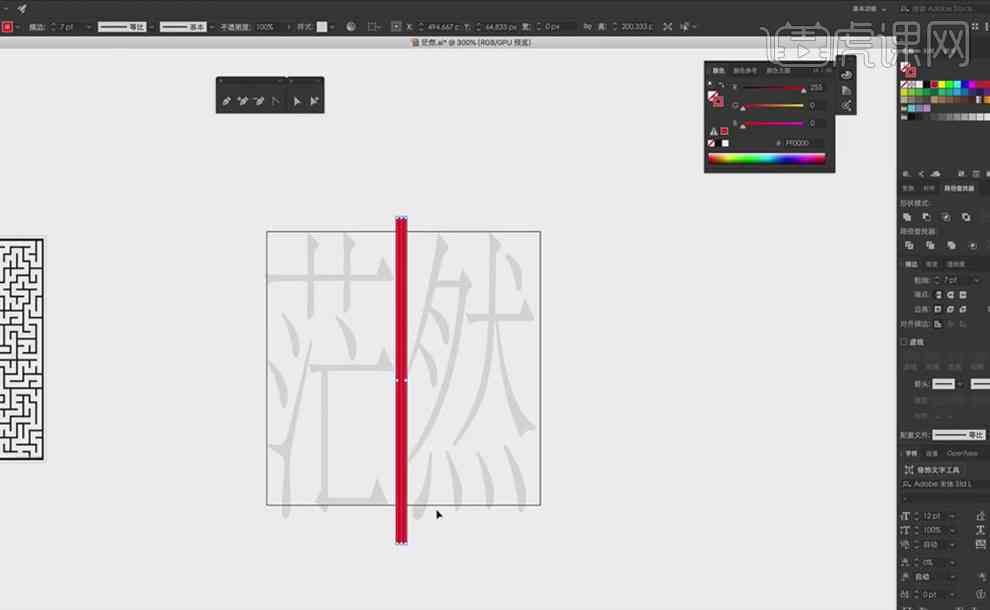
Task: Click the Intersect shape mode icon
Action: [946, 217]
